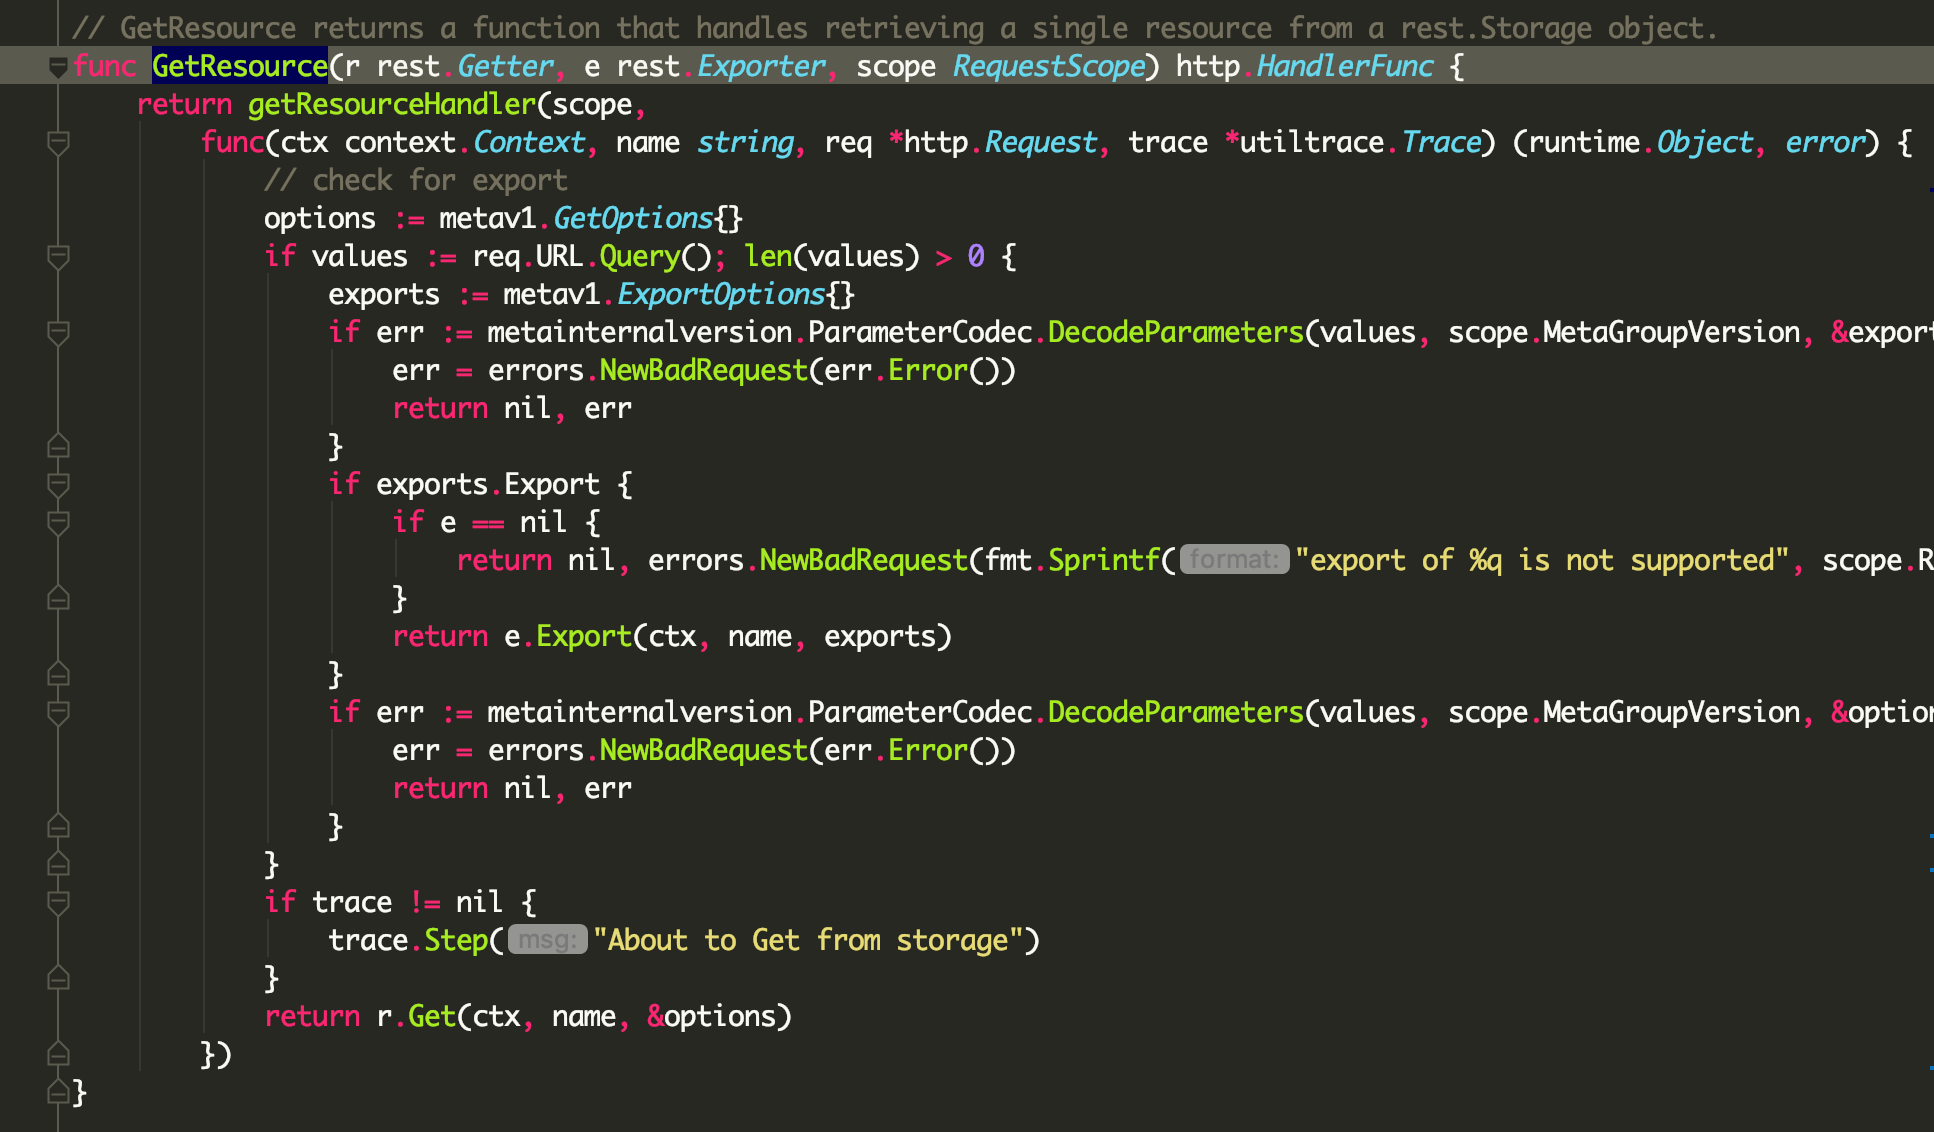Click the getResourceHandler function call
The width and height of the screenshot is (1934, 1132).
click(x=391, y=105)
